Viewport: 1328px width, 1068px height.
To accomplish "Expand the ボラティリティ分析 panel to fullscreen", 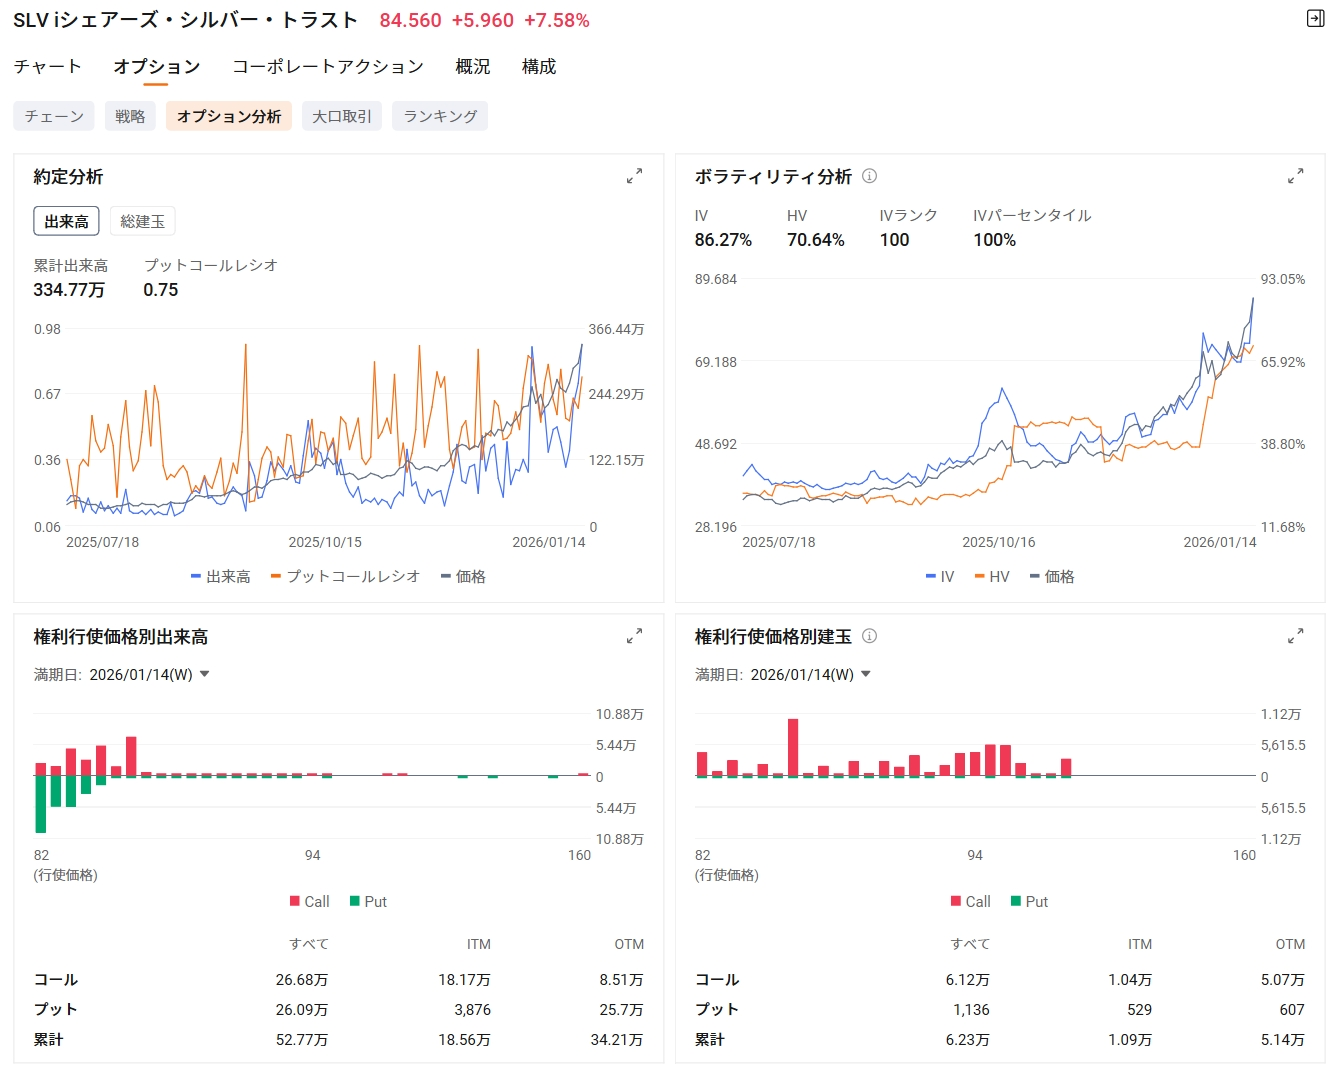I will coord(1296,177).
